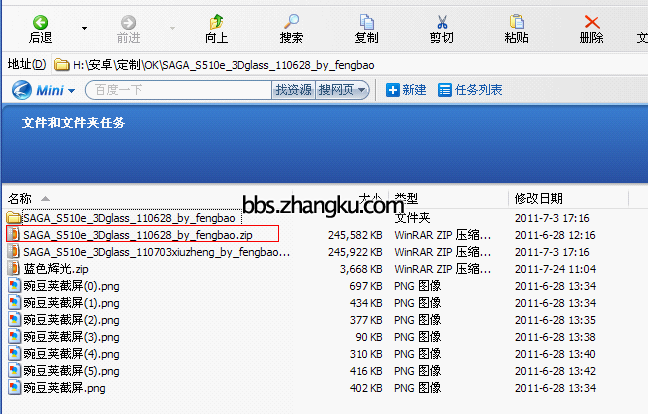Click the folder icon in the address bar
The width and height of the screenshot is (648, 414).
[62, 65]
